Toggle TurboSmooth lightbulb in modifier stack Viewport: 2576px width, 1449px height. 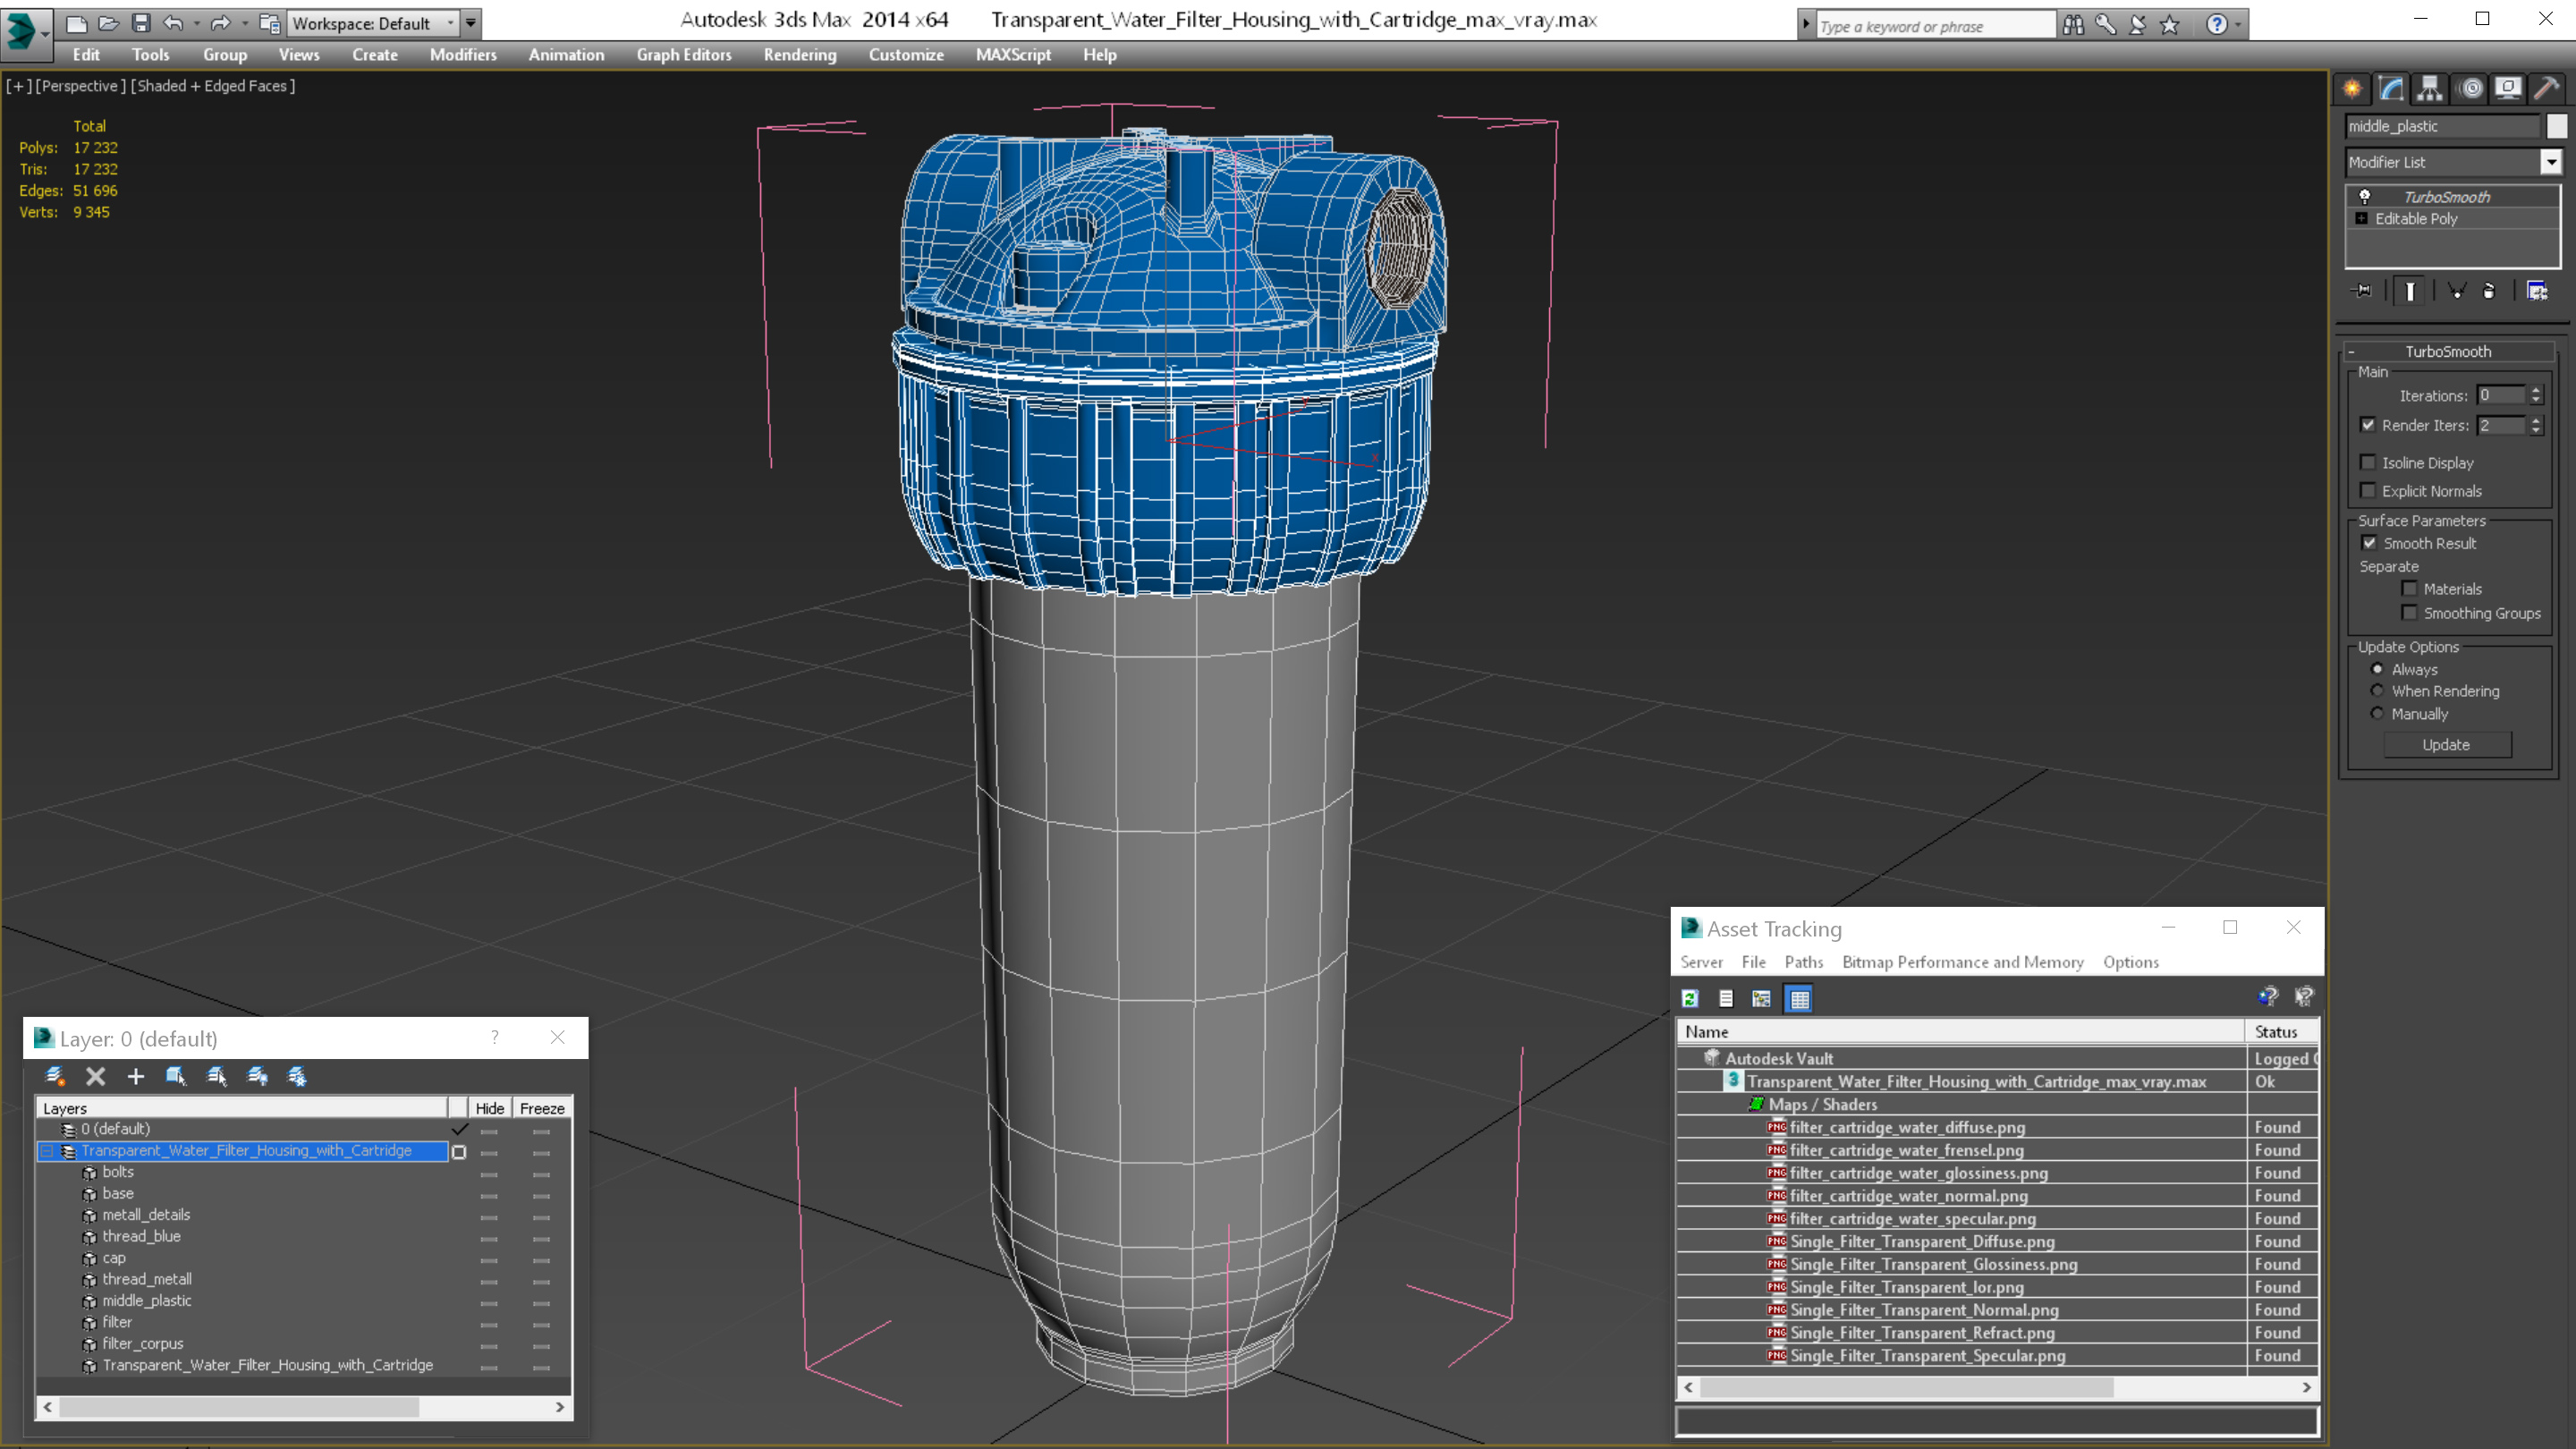[x=2365, y=197]
